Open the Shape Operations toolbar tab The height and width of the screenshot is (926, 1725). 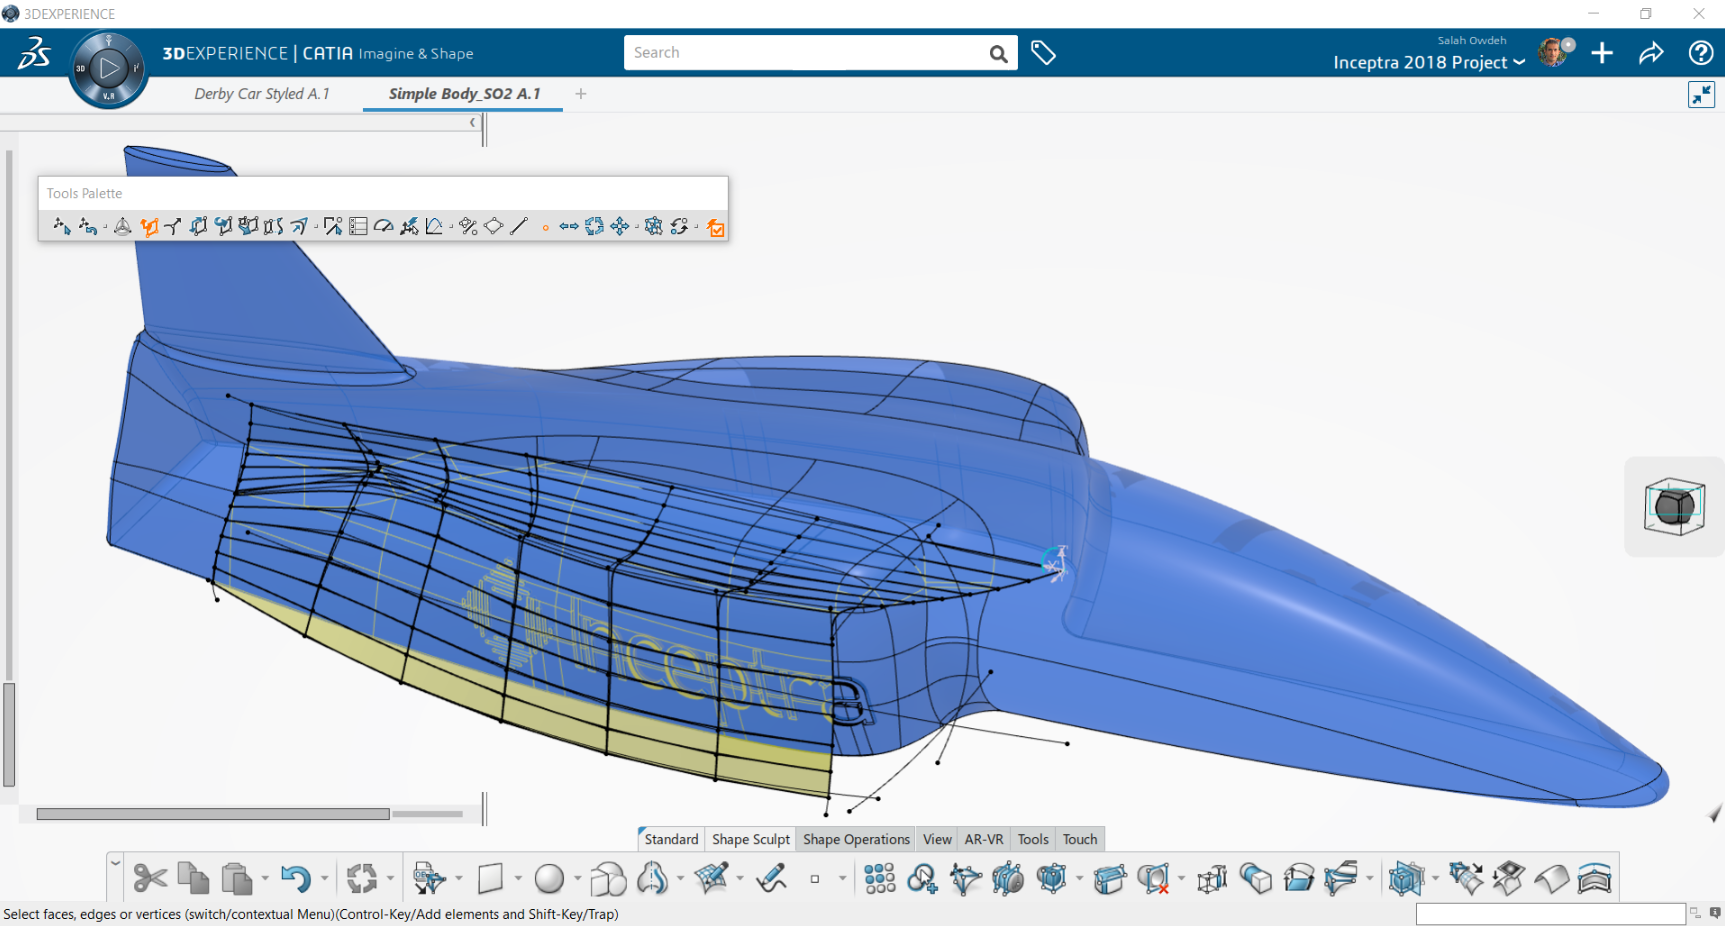coord(856,839)
